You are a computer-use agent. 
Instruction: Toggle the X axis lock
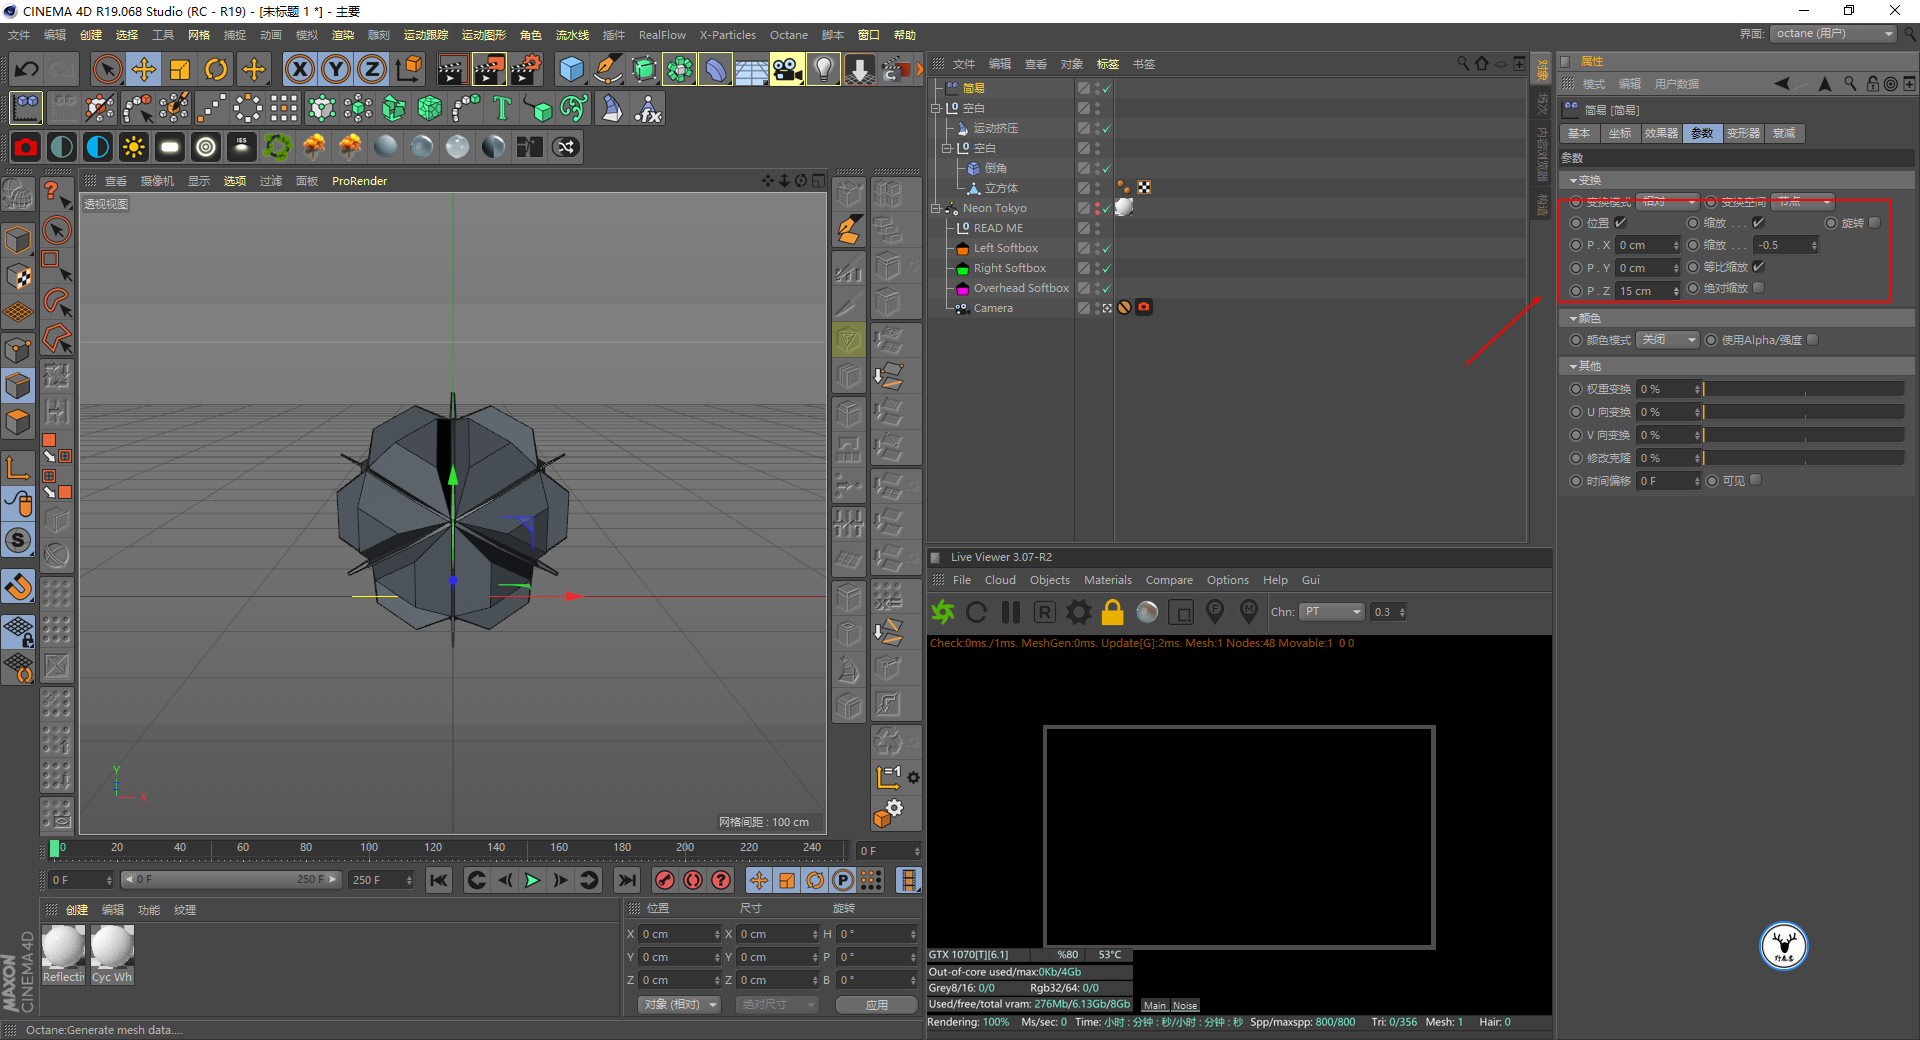[299, 69]
